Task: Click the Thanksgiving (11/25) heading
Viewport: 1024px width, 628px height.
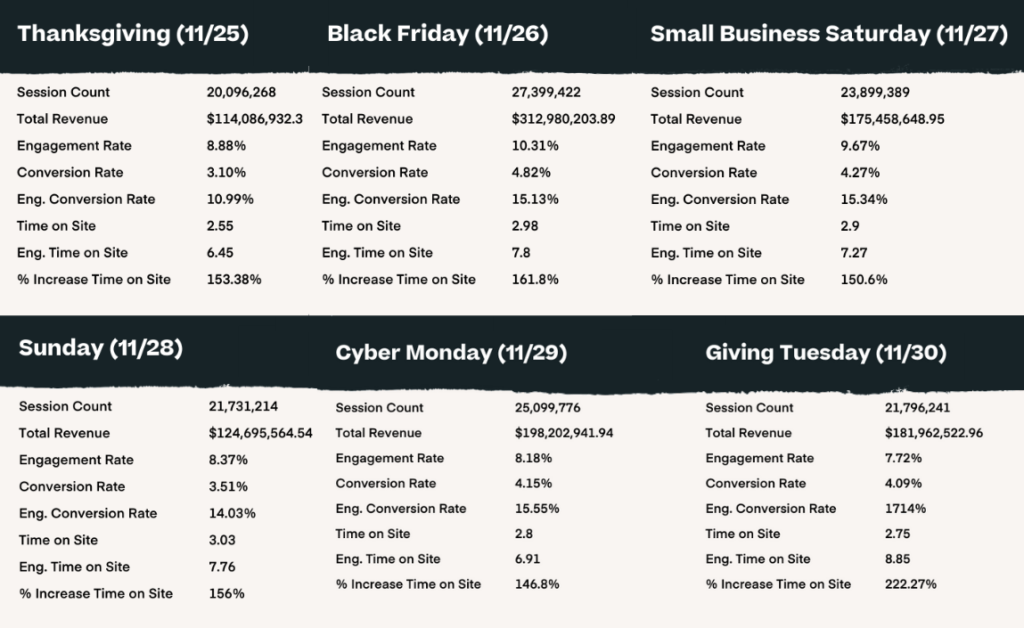Action: [x=133, y=34]
